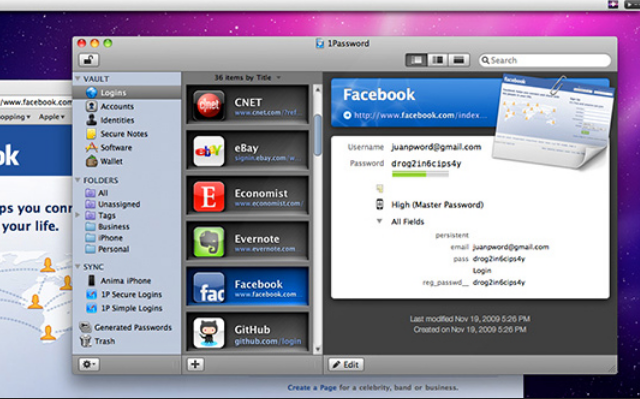This screenshot has height=399, width=640.
Task: Collapse the All Fields disclosure triangle
Action: tap(379, 221)
